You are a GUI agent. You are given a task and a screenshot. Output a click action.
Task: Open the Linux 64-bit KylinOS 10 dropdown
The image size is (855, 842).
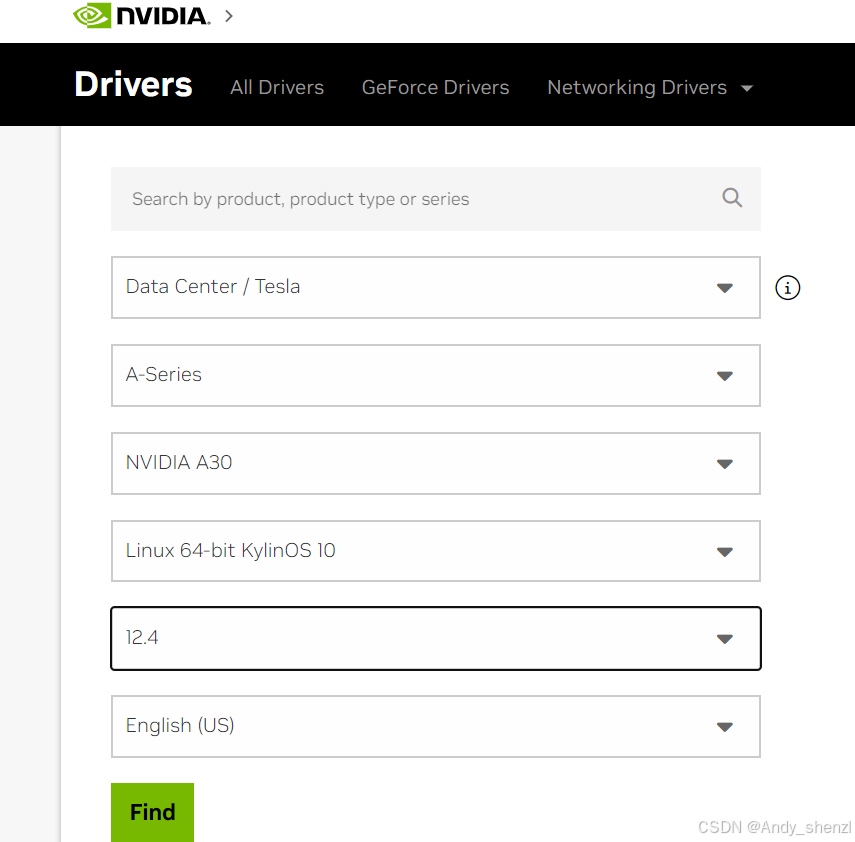(x=436, y=551)
